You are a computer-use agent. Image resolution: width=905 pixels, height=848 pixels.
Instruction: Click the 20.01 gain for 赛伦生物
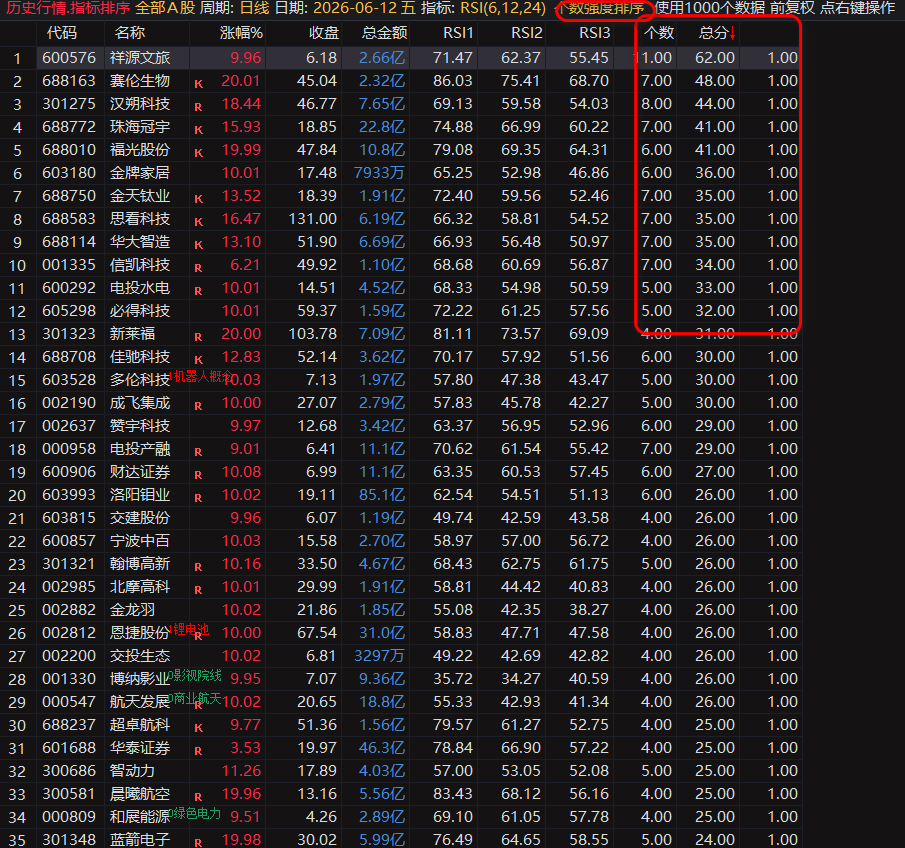pyautogui.click(x=241, y=81)
